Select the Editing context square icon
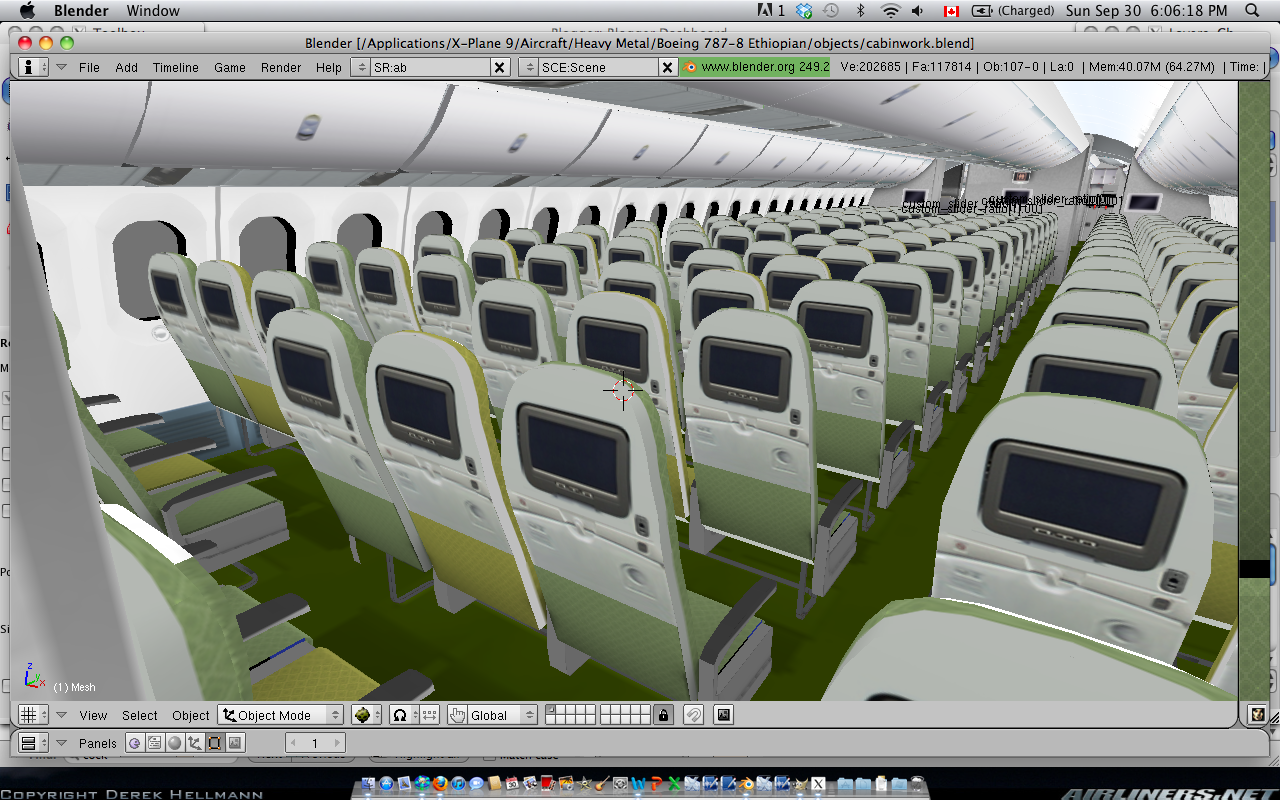1280x800 pixels. coord(215,743)
